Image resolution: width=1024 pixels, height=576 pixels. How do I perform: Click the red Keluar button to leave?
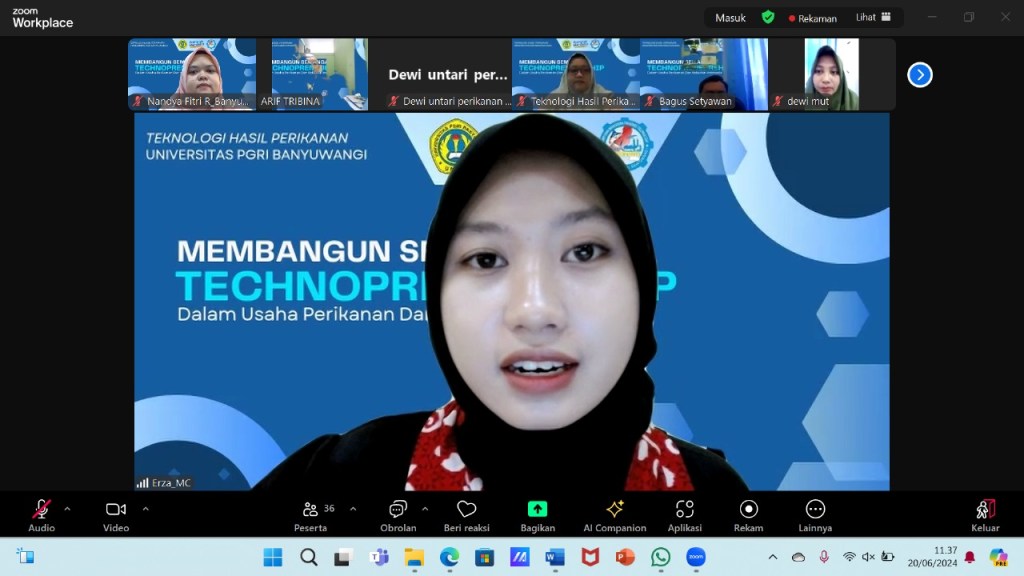[985, 510]
